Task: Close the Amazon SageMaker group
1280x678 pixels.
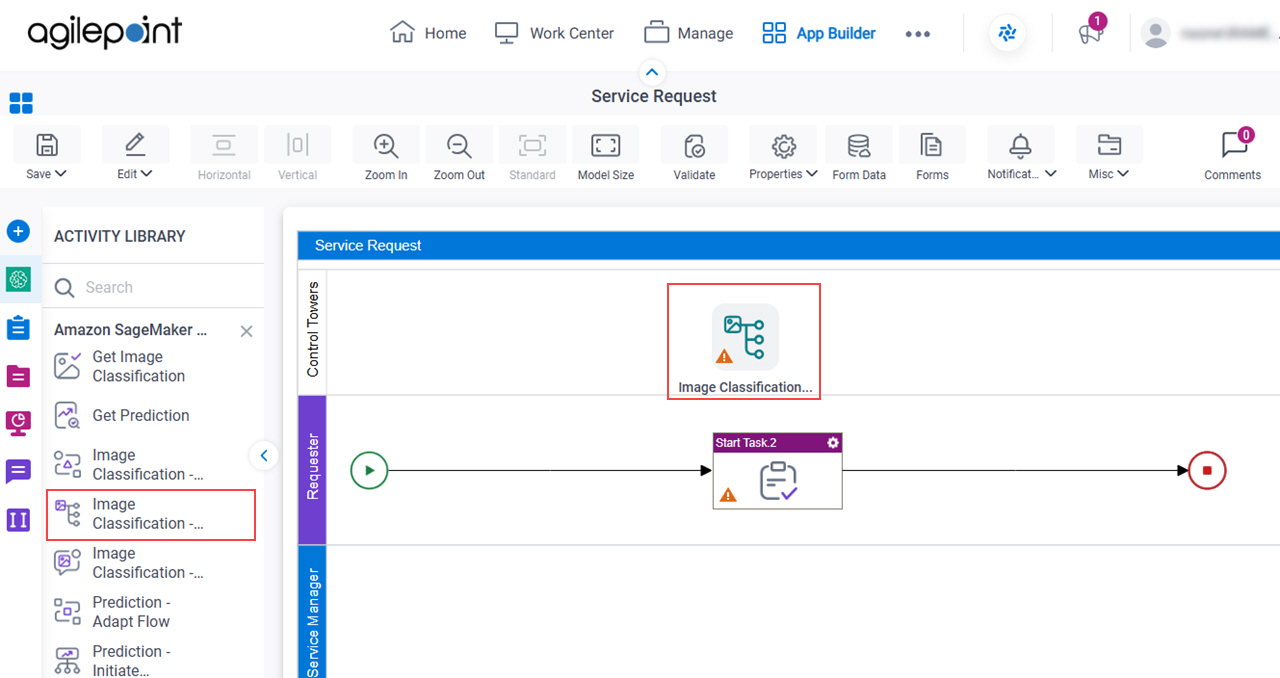Action: 246,331
